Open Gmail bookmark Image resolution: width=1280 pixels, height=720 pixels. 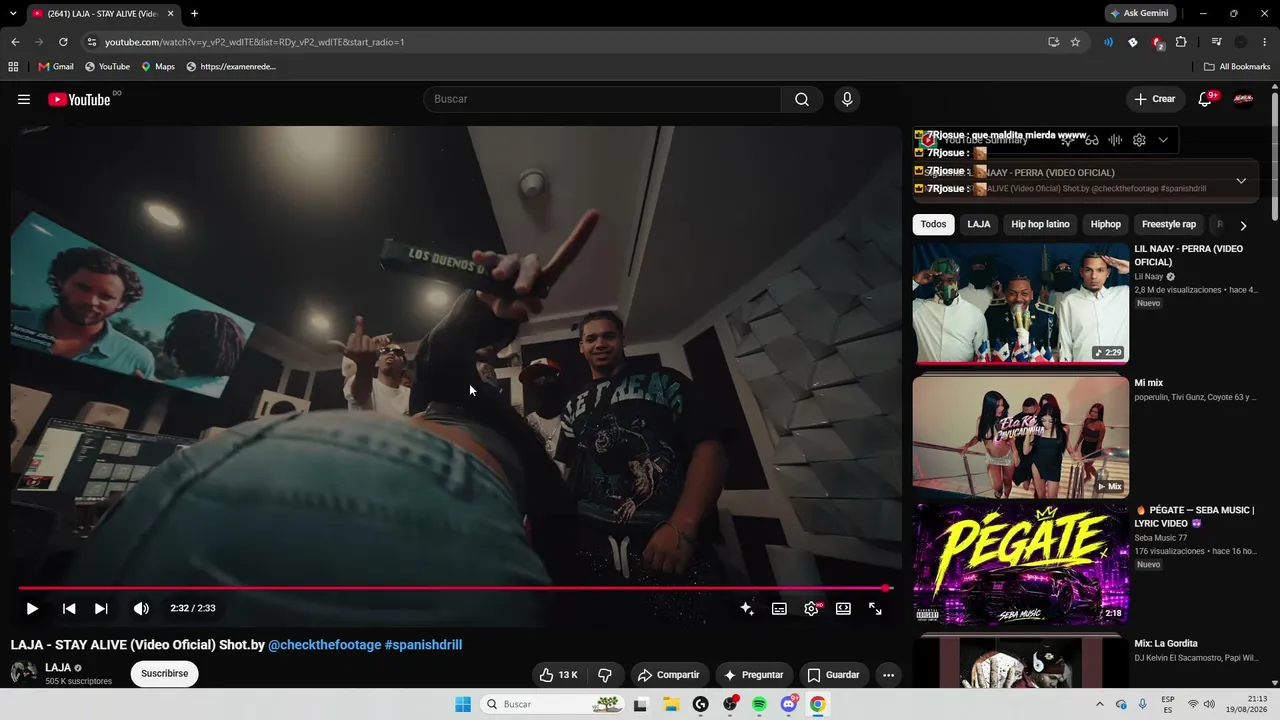56,67
